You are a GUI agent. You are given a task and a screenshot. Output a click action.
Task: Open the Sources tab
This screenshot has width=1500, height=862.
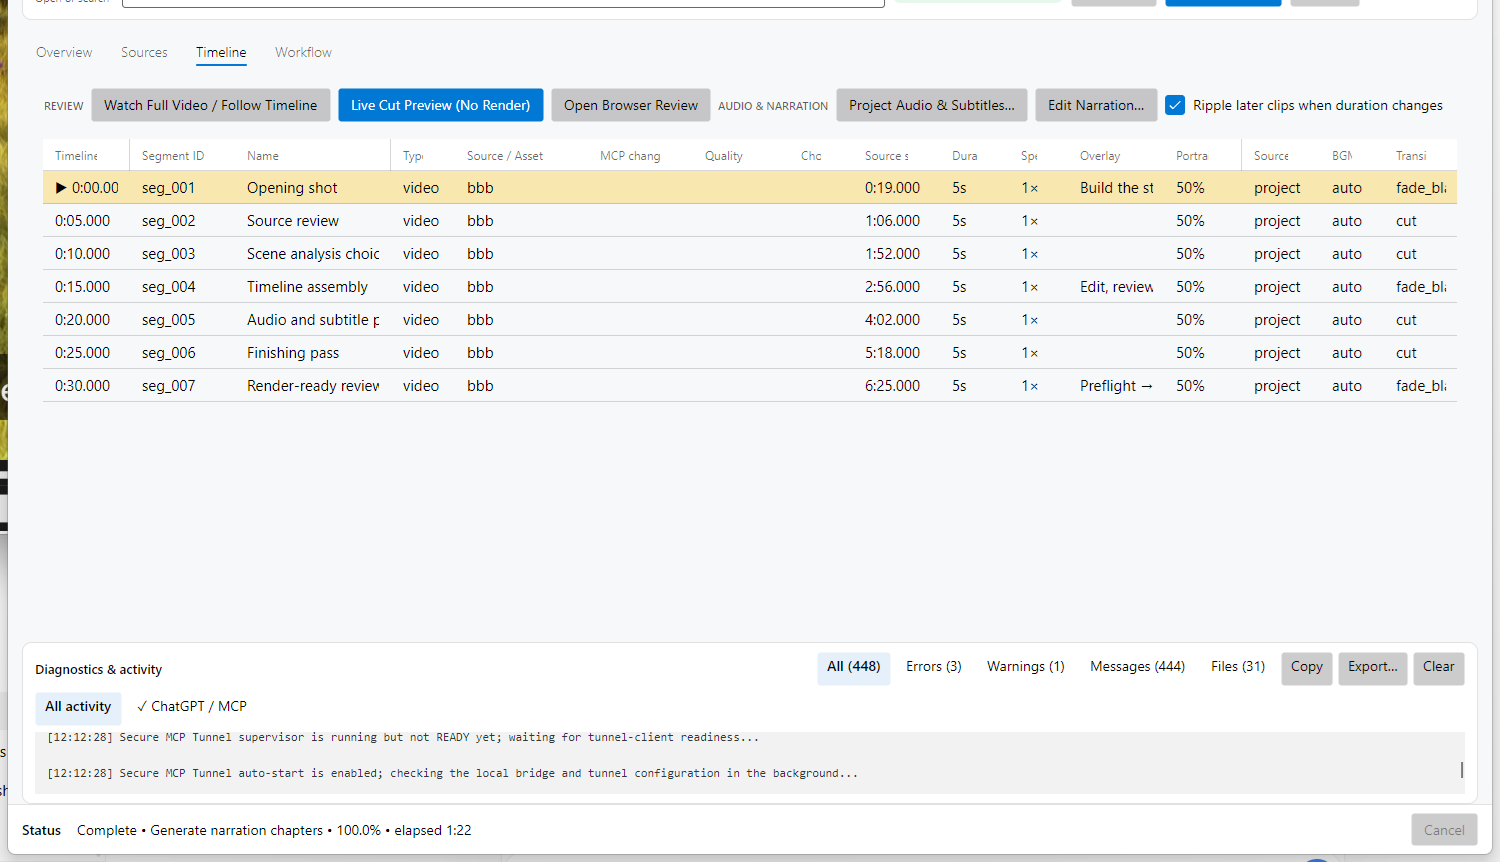pos(144,52)
